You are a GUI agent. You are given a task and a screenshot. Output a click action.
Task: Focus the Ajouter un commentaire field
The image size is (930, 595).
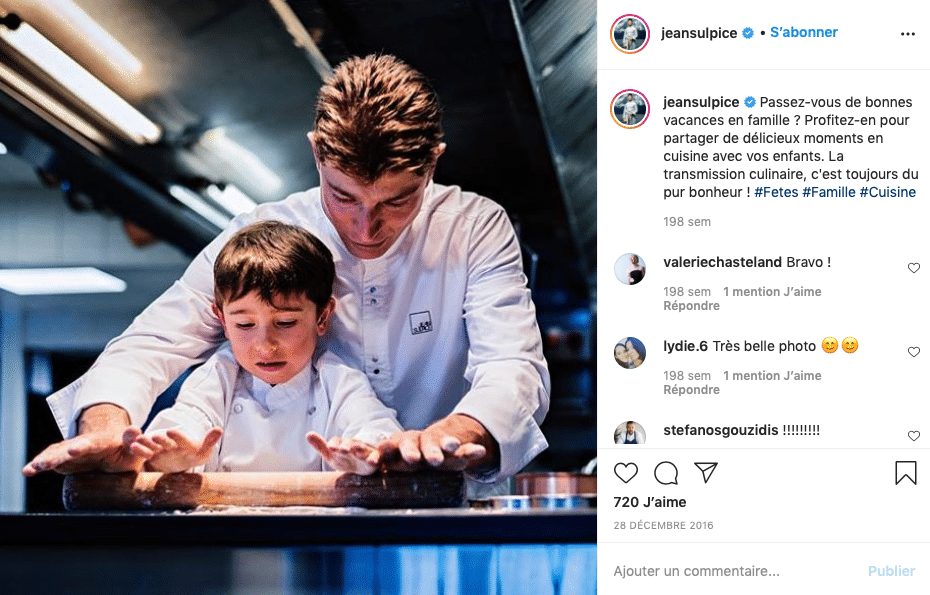(735, 571)
